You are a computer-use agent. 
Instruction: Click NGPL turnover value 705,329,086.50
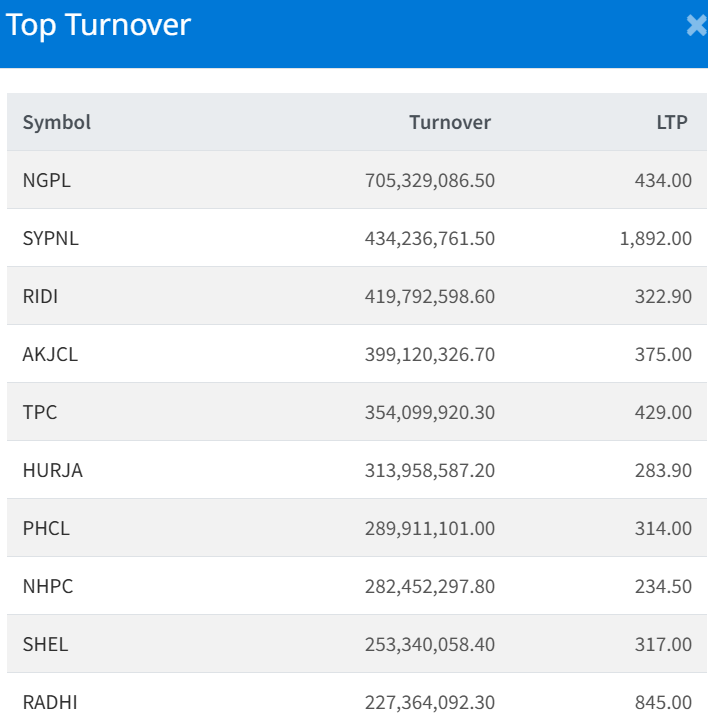(430, 180)
